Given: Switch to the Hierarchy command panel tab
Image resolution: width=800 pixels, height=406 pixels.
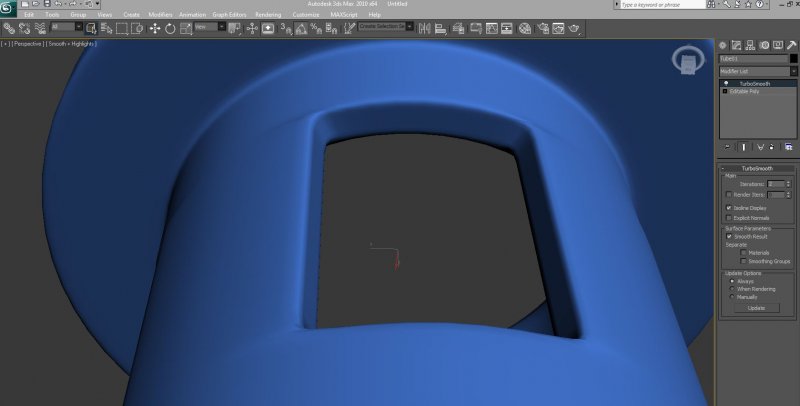Looking at the screenshot, I should (750, 45).
